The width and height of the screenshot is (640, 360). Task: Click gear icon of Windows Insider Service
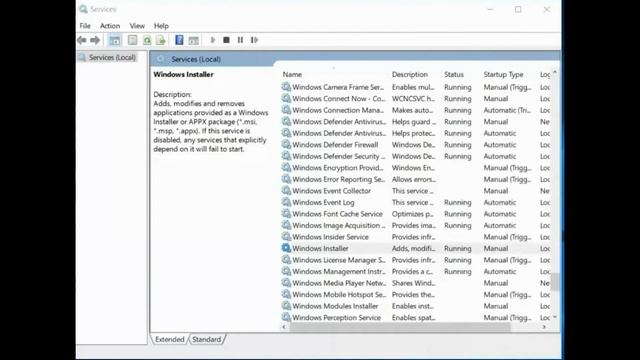286,237
